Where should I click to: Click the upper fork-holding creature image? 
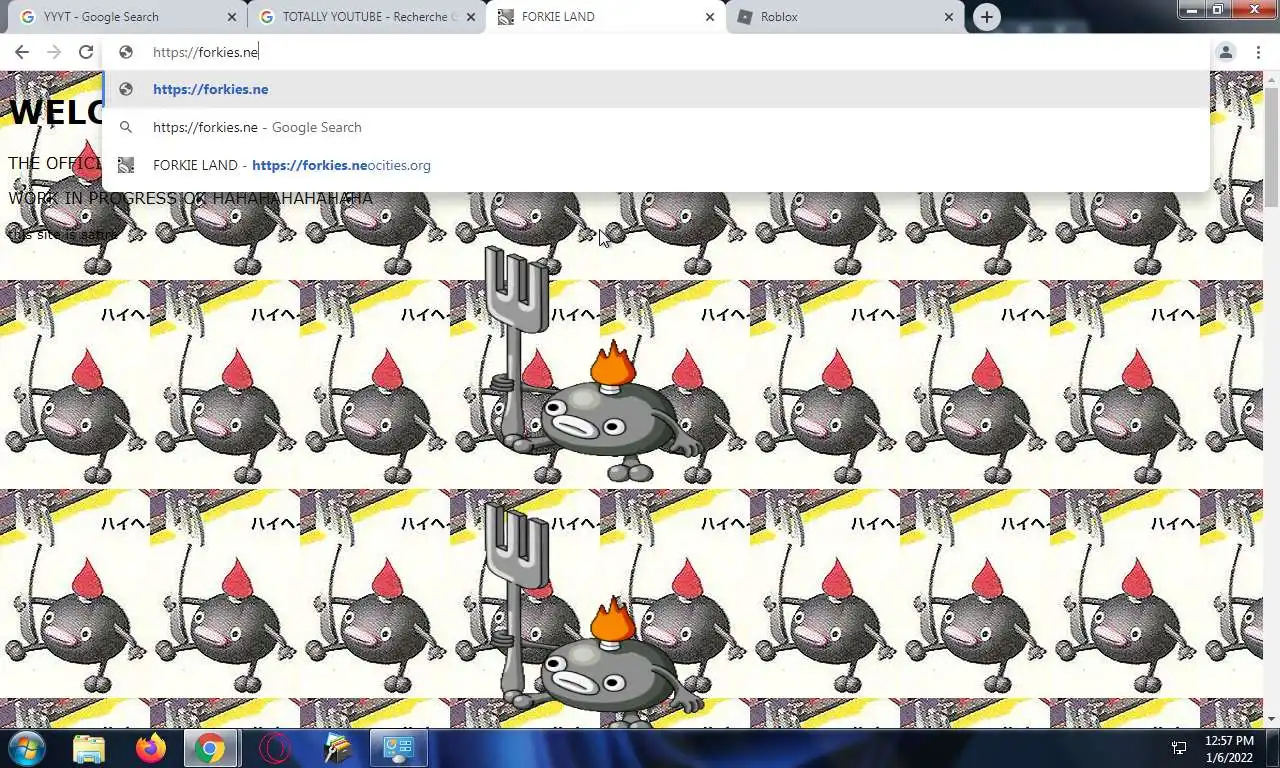(x=592, y=365)
